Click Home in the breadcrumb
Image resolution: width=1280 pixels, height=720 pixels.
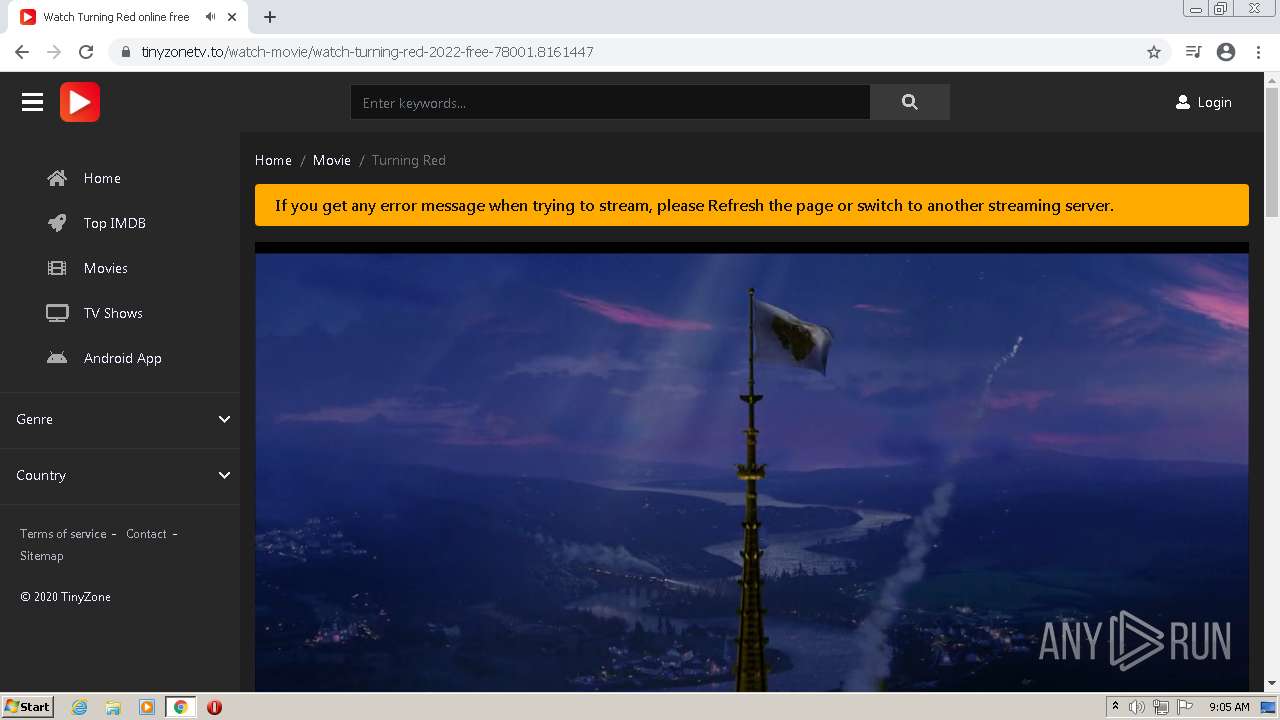273,160
